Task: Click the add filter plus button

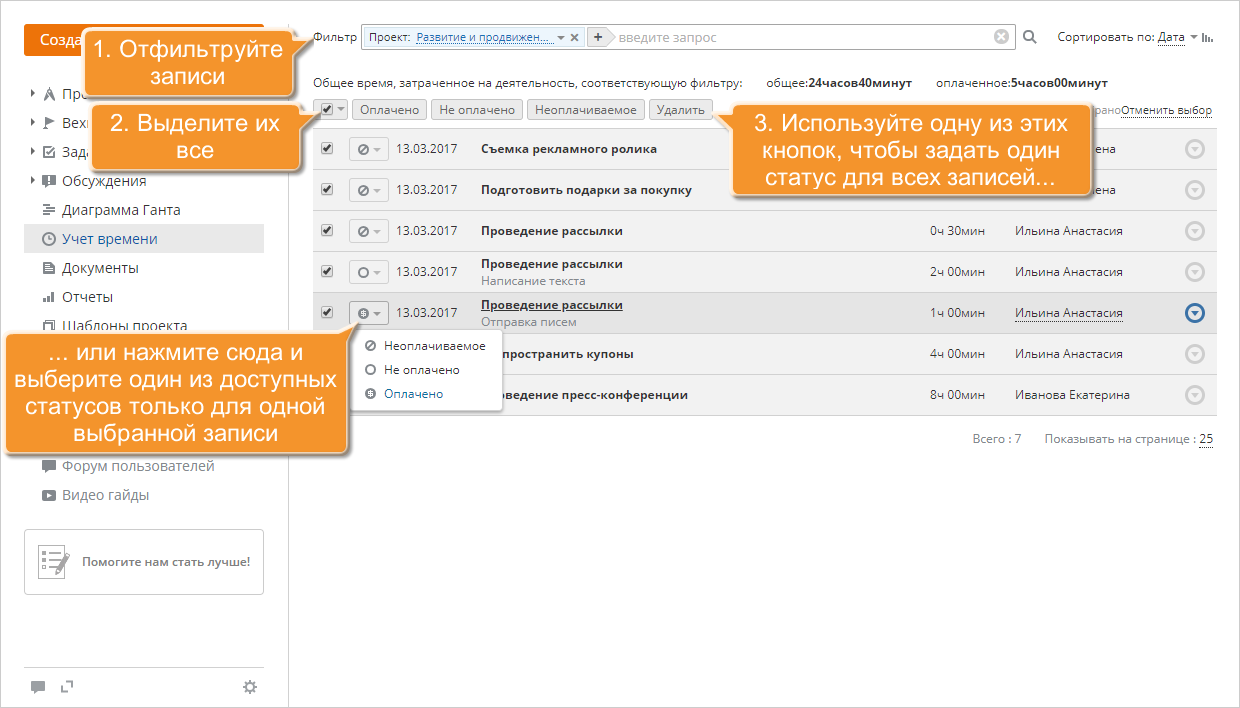Action: click(x=597, y=37)
